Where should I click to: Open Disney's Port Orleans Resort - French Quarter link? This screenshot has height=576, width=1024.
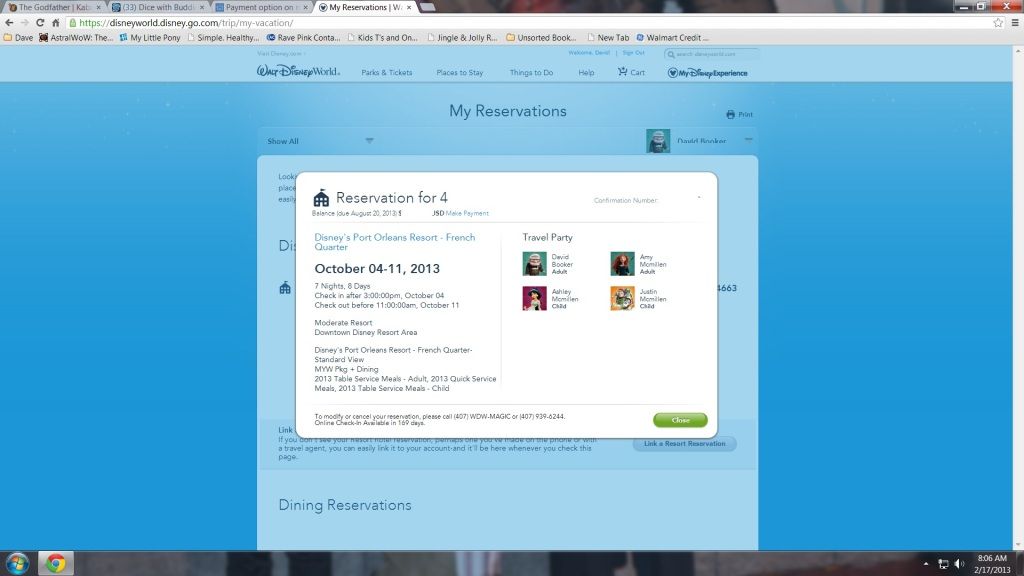[x=394, y=242]
